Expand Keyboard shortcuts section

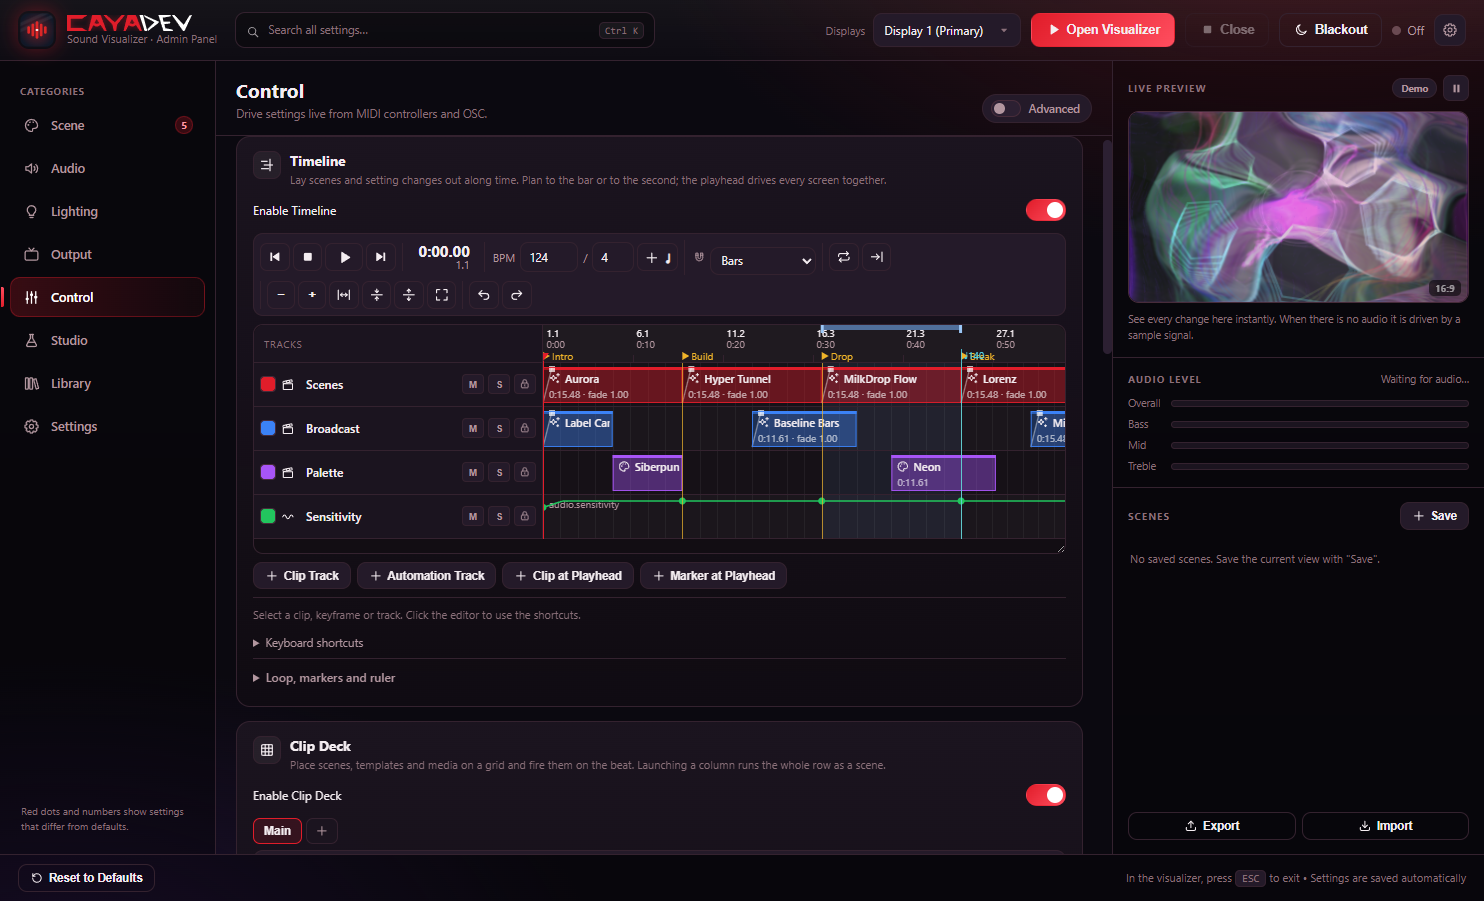[x=309, y=643]
